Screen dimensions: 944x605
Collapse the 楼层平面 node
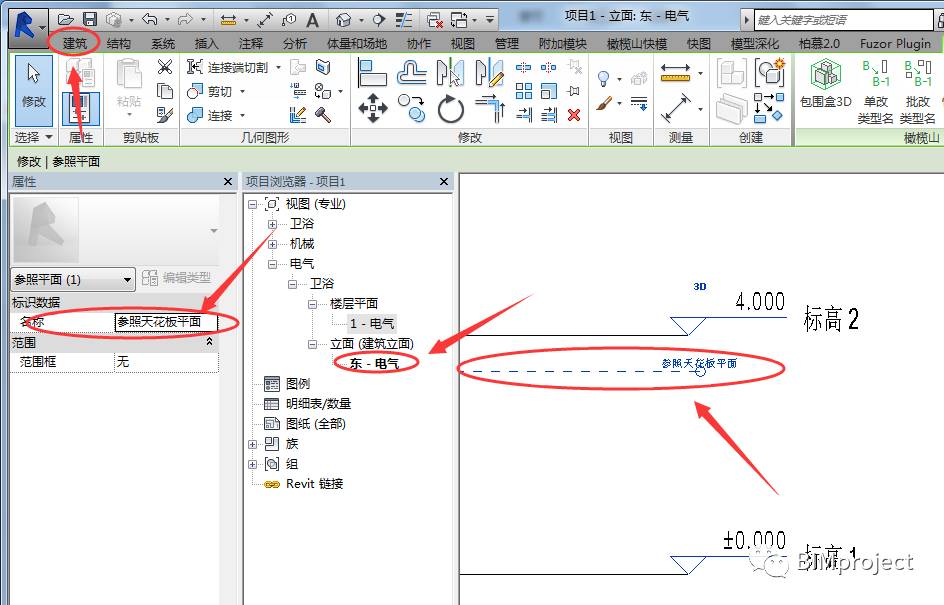click(312, 304)
